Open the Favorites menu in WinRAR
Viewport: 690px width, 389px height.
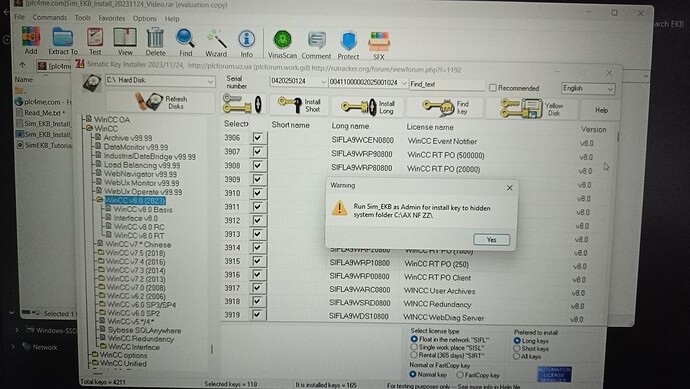[112, 18]
